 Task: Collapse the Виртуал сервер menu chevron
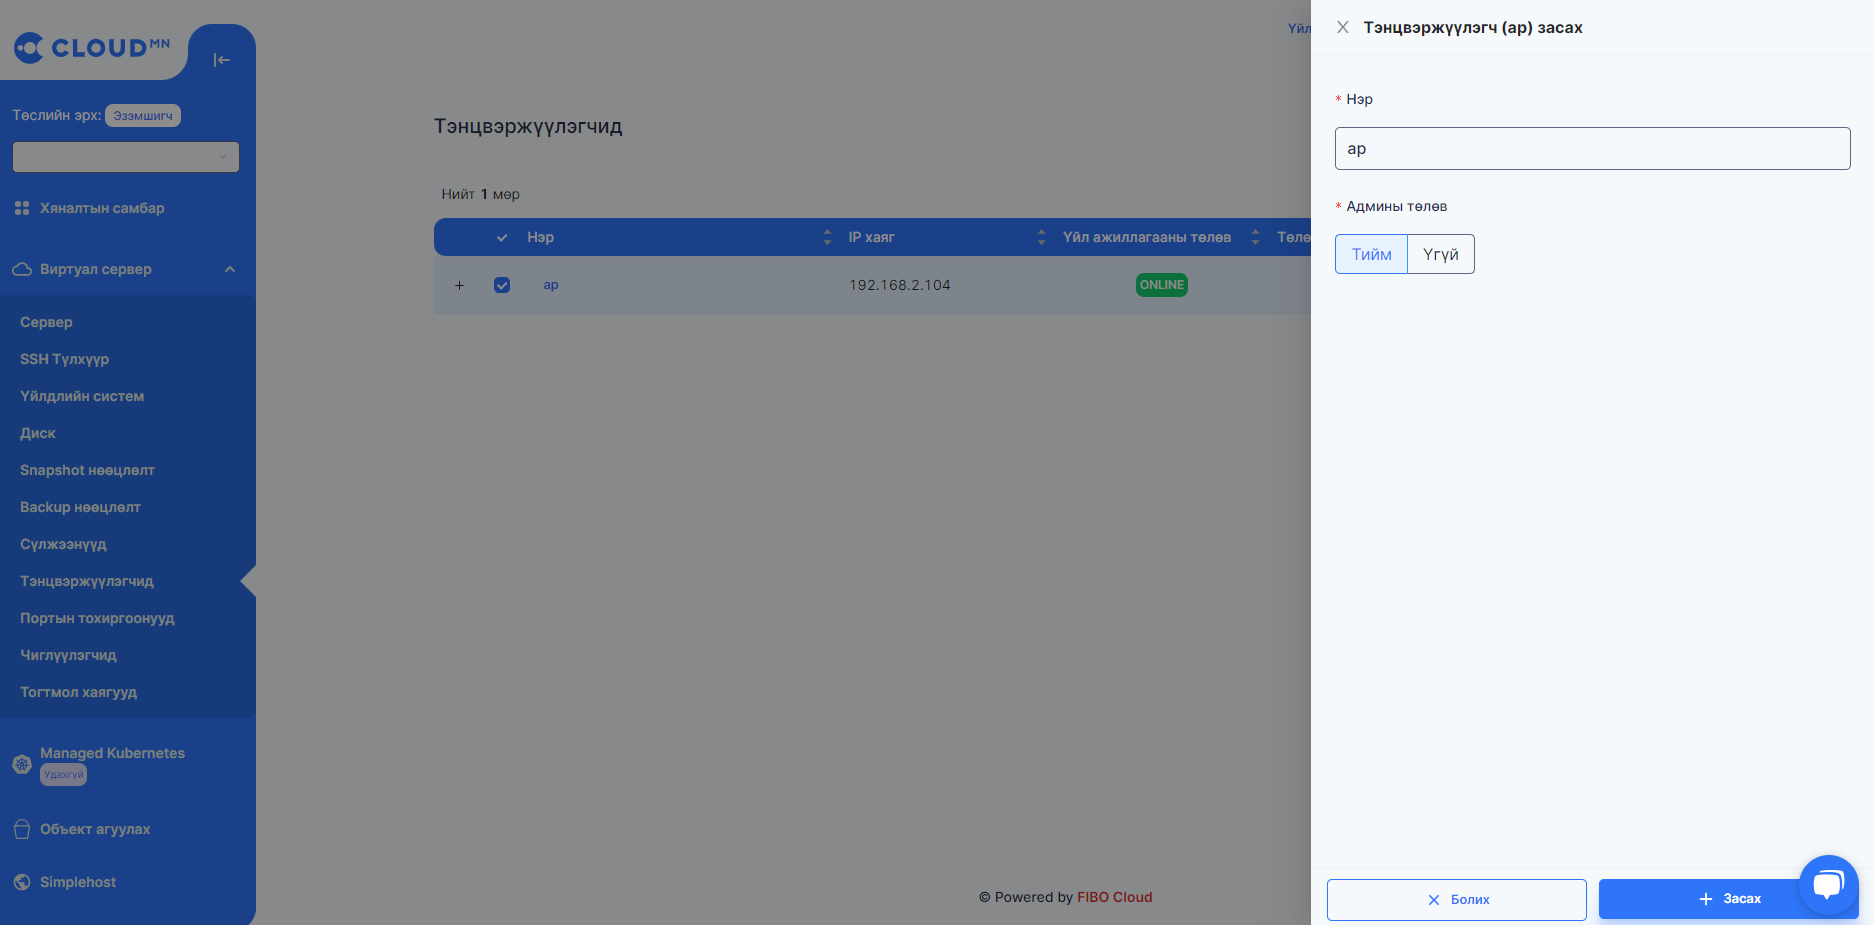coord(230,269)
